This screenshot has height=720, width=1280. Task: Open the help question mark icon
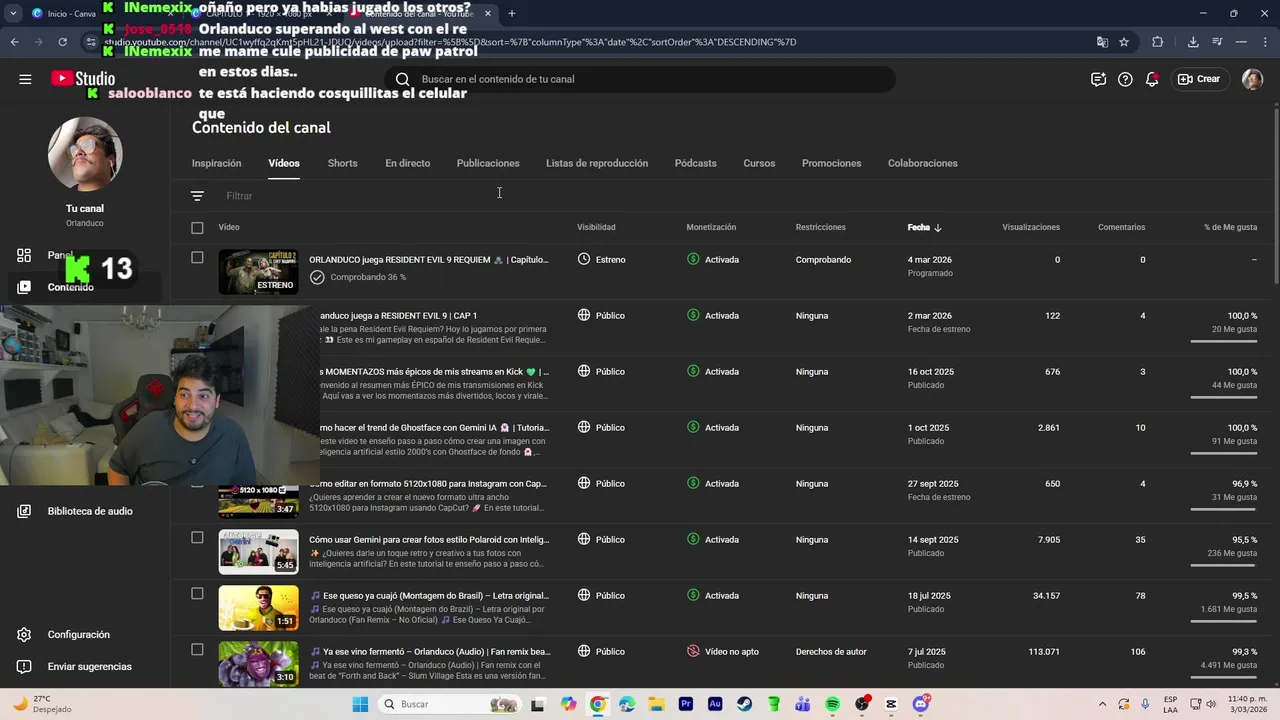pos(1125,79)
